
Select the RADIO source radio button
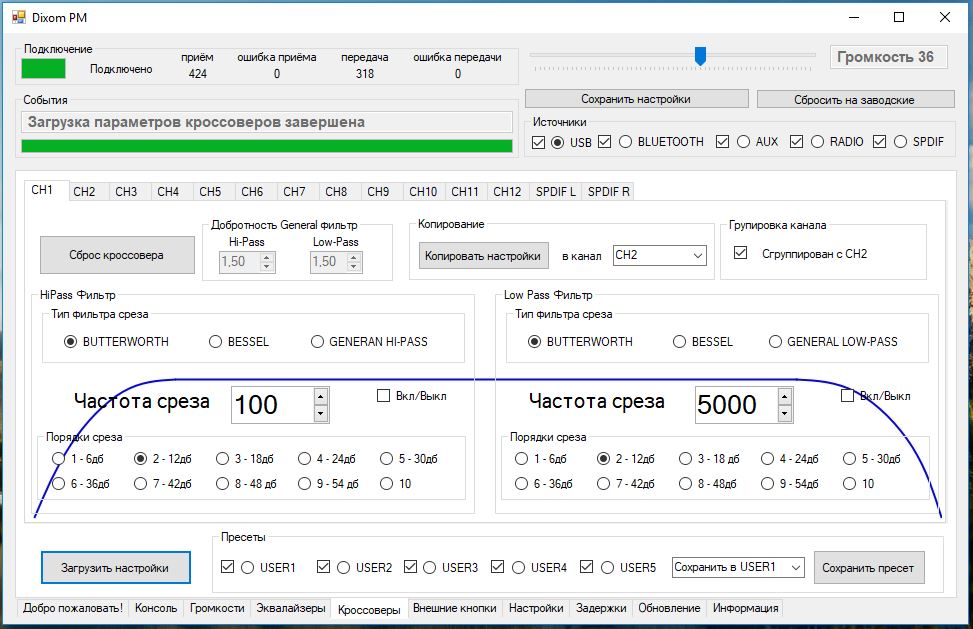pyautogui.click(x=817, y=142)
